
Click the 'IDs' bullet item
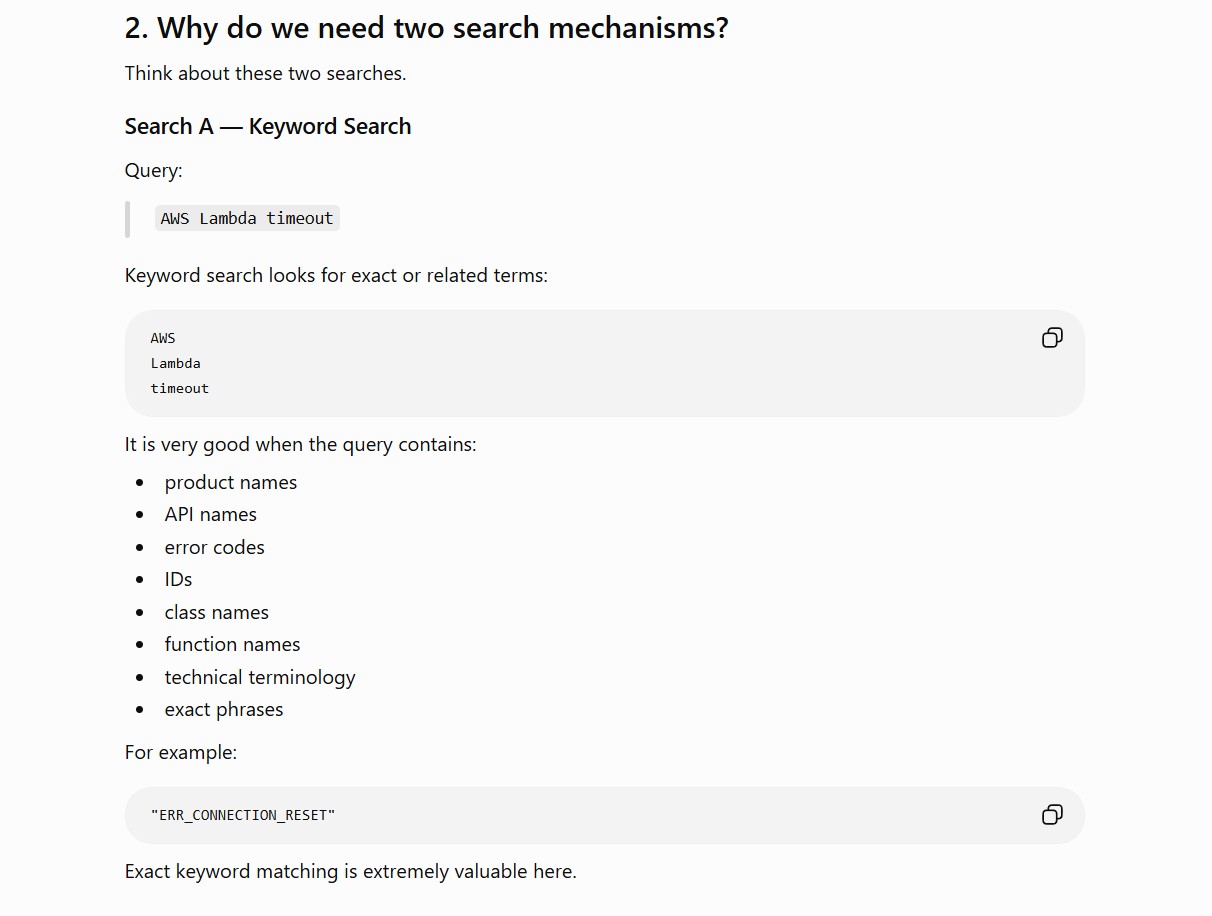point(178,579)
